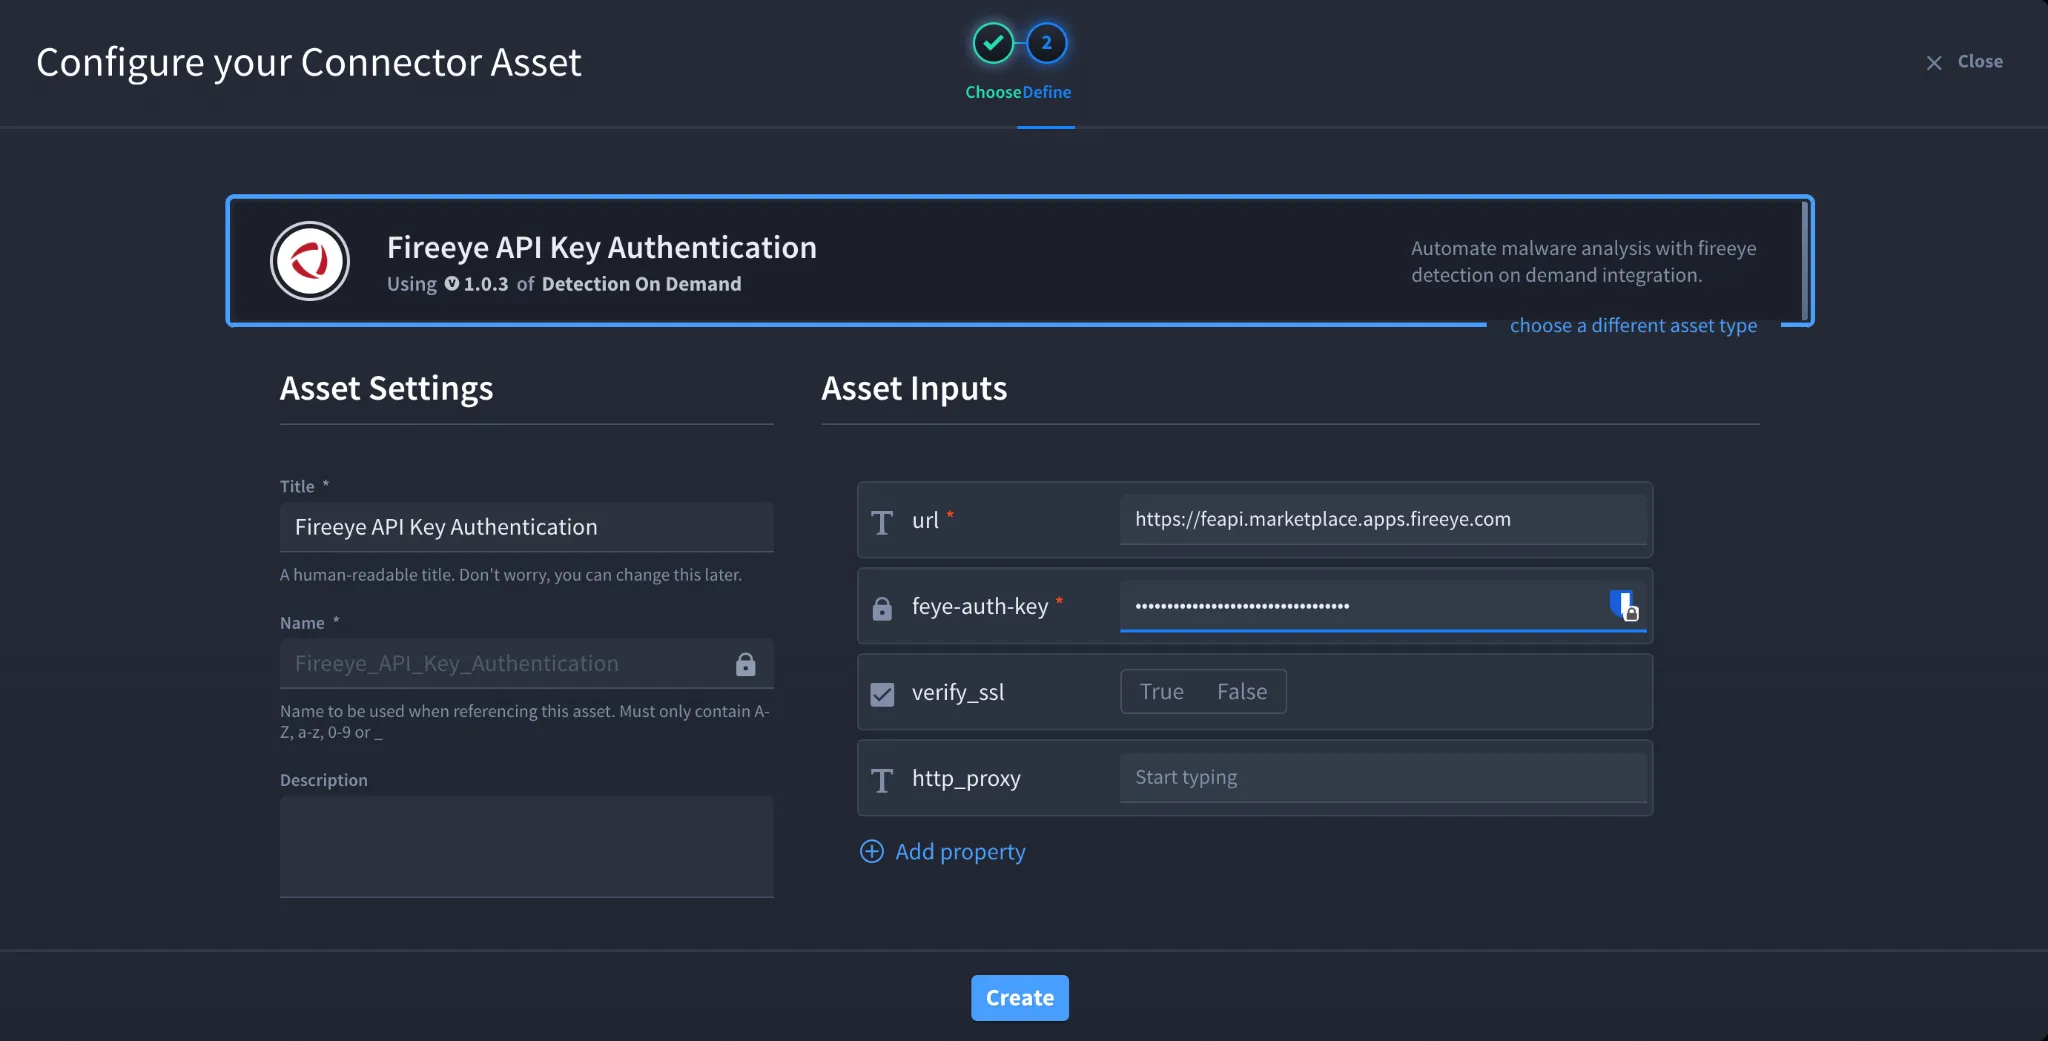Click the password manager icon in feye-auth-key field

(x=1624, y=605)
